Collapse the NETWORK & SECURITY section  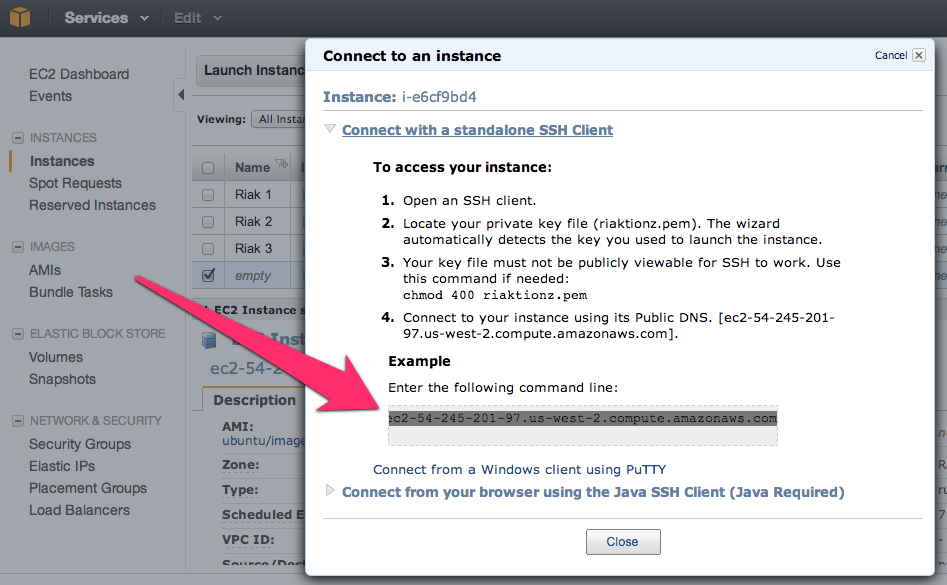[18, 421]
